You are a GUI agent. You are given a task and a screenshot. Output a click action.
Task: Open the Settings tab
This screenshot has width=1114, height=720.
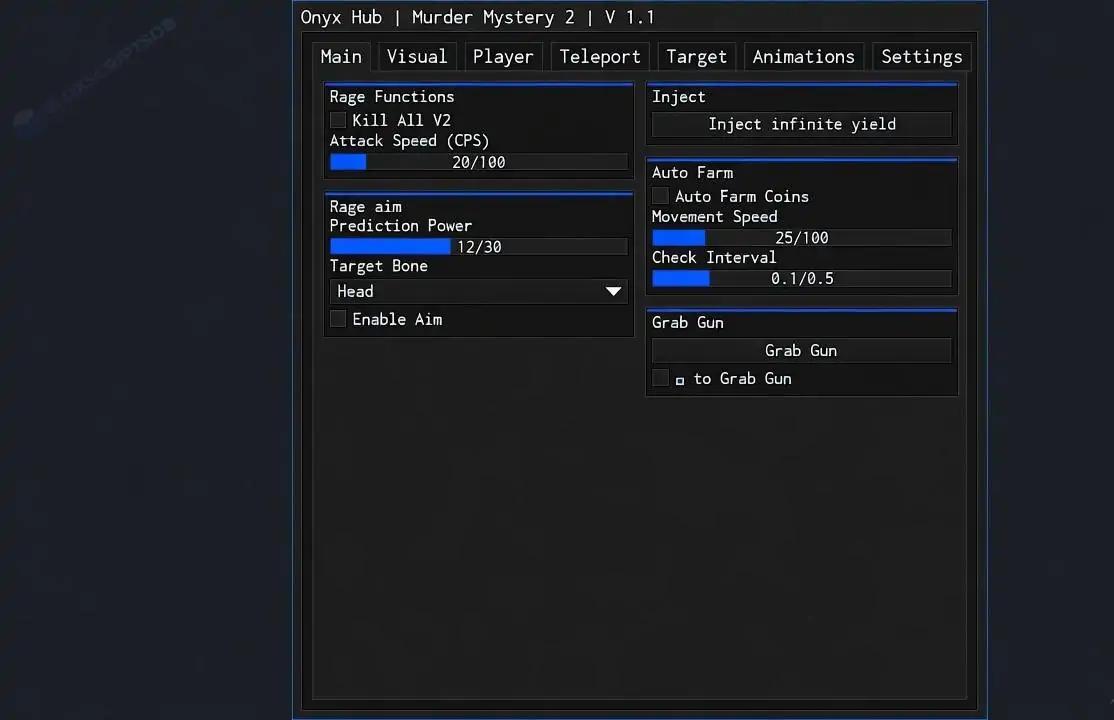pos(921,57)
